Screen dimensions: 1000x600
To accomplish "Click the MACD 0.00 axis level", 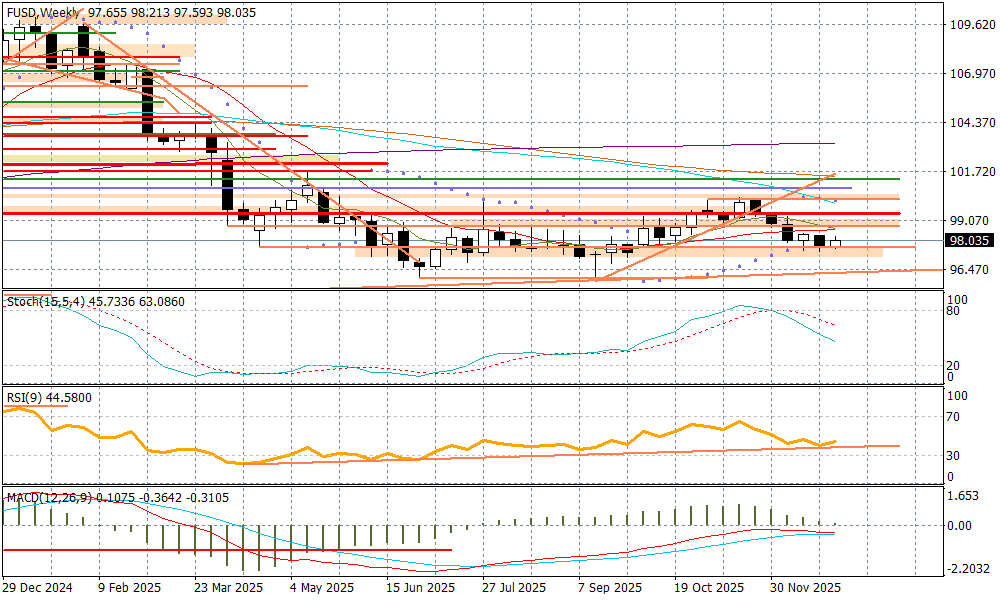I will (960, 525).
